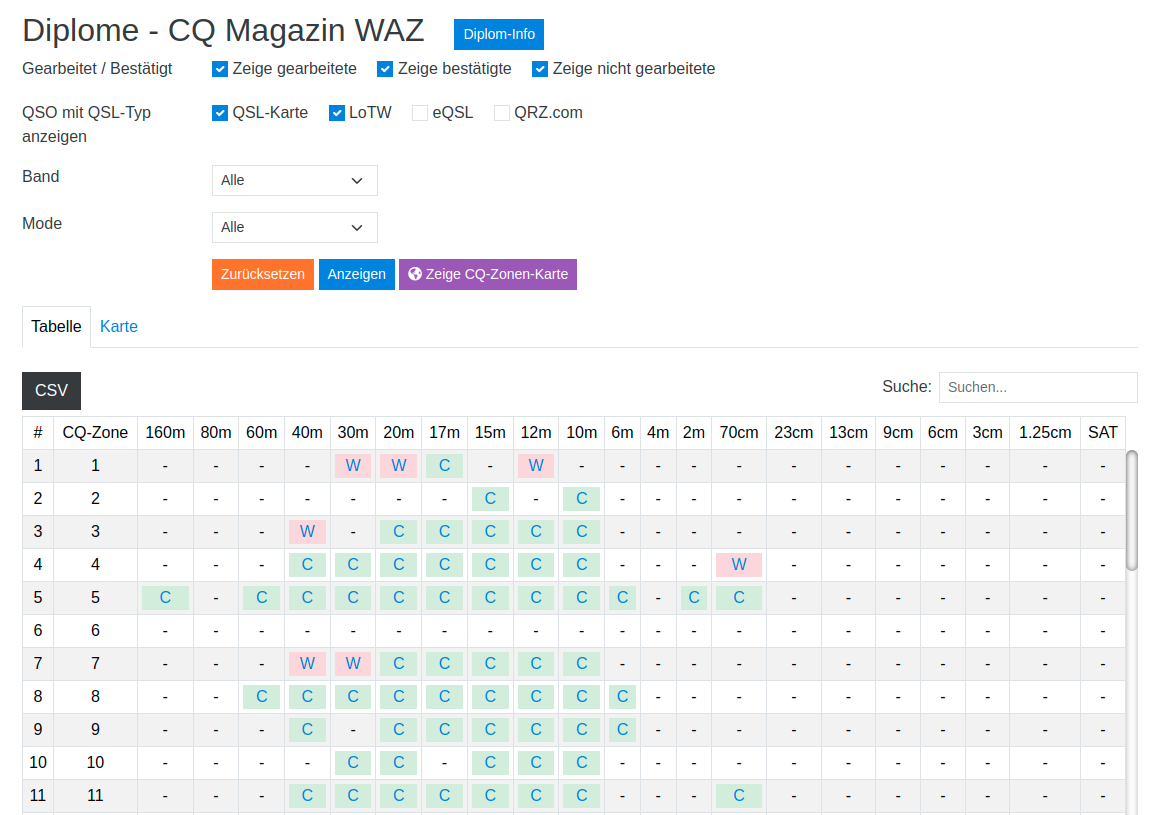1169x815 pixels.
Task: Switch to the Karte tab
Action: [119, 327]
